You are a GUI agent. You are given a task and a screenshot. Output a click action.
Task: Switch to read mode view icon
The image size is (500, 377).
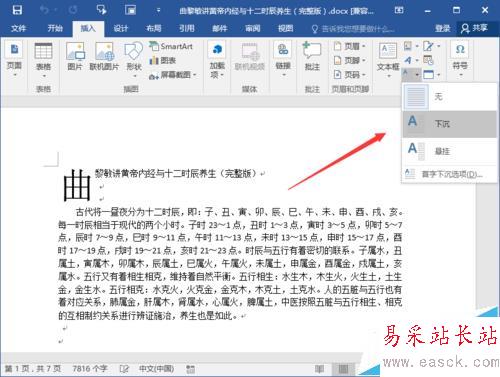(x=319, y=369)
